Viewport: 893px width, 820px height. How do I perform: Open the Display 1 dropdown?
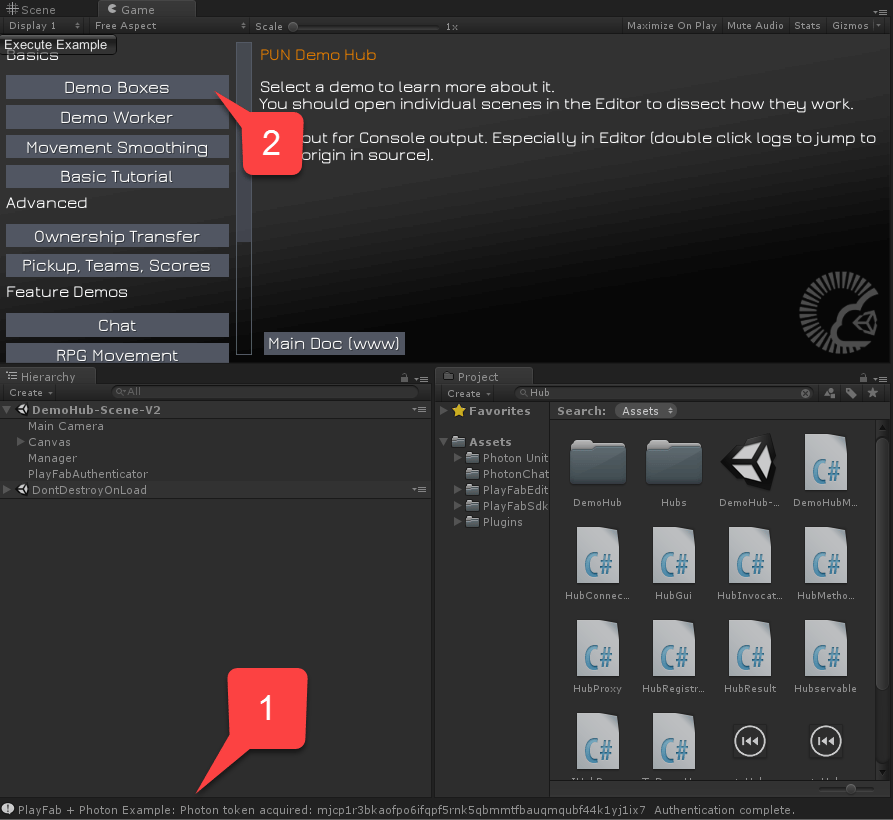click(44, 26)
